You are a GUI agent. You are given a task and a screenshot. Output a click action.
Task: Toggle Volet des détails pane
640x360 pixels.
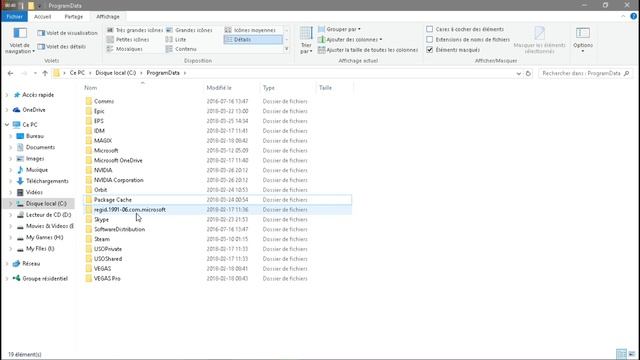click(x=62, y=47)
